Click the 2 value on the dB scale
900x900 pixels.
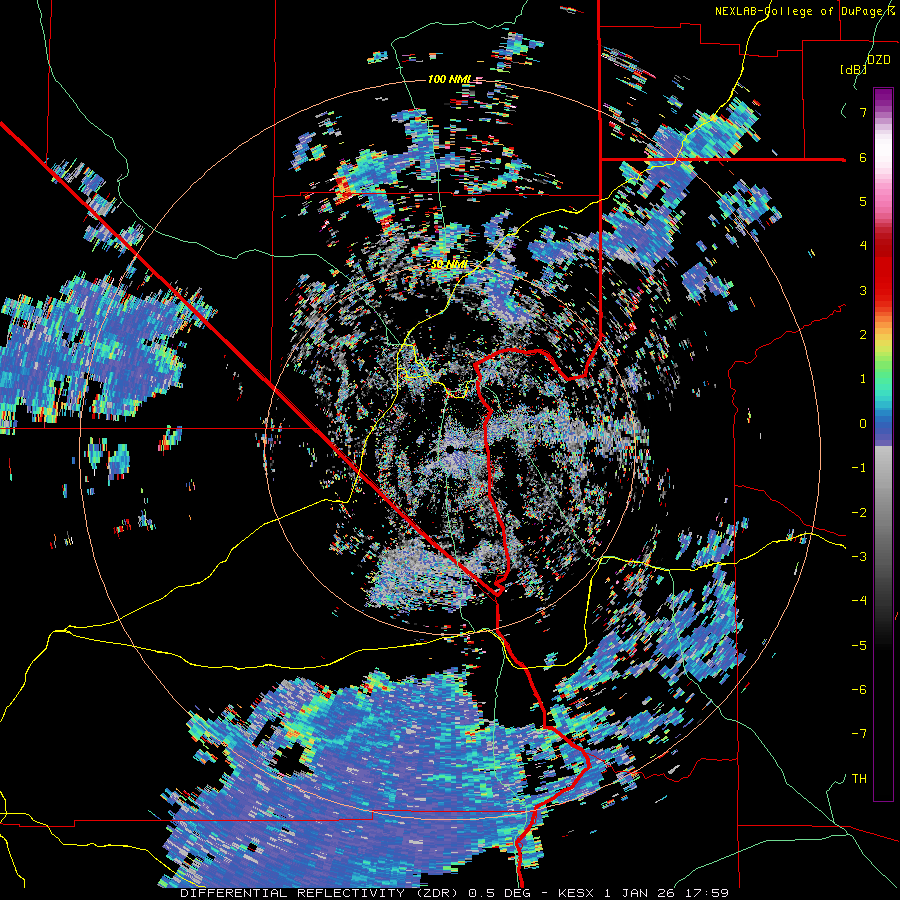(x=863, y=335)
